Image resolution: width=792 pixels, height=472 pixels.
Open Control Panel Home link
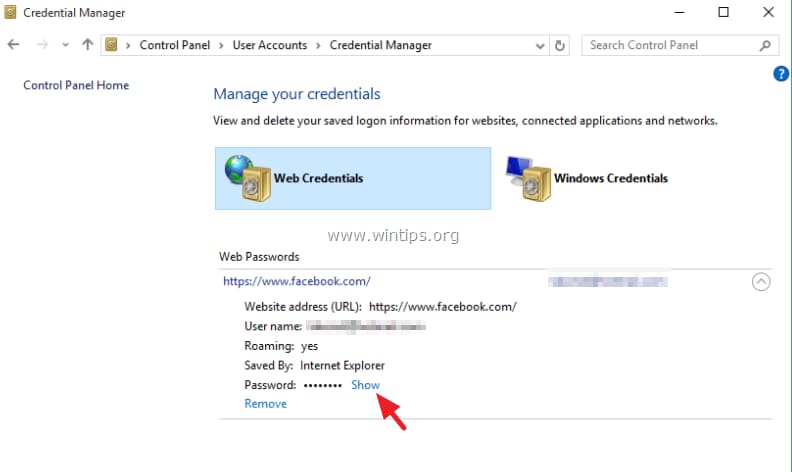(76, 85)
